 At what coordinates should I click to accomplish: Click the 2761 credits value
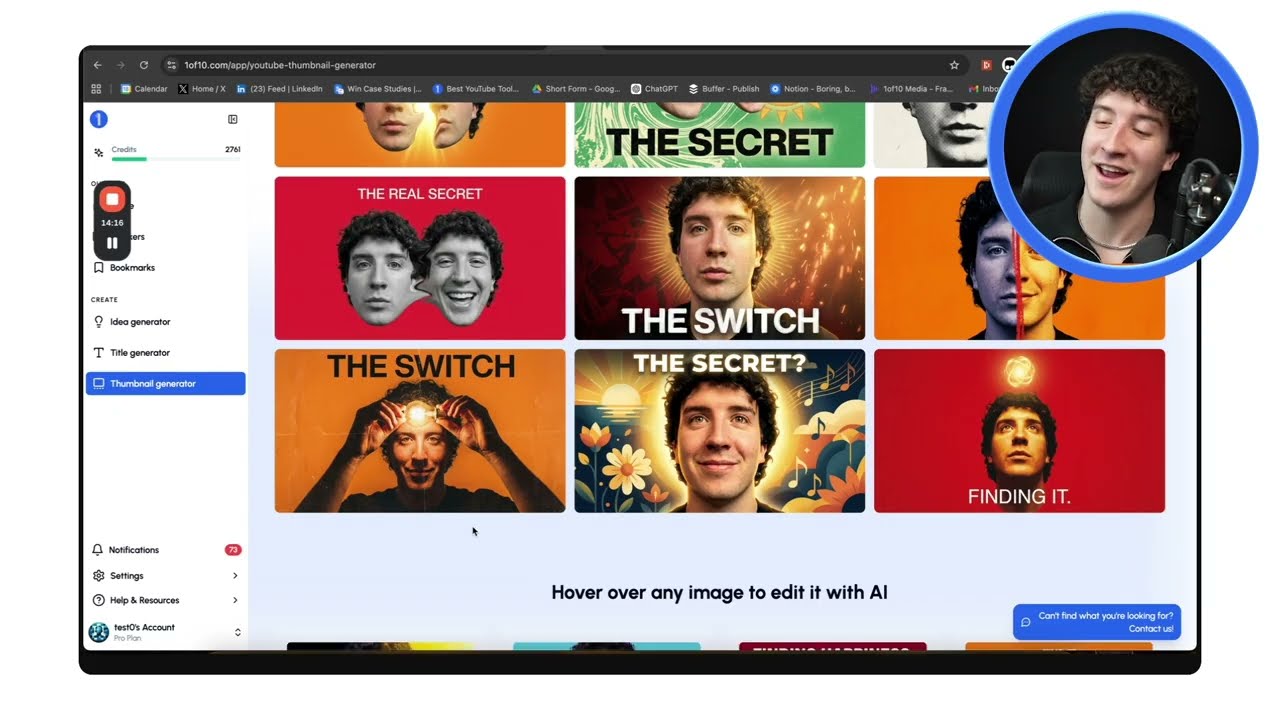(233, 149)
